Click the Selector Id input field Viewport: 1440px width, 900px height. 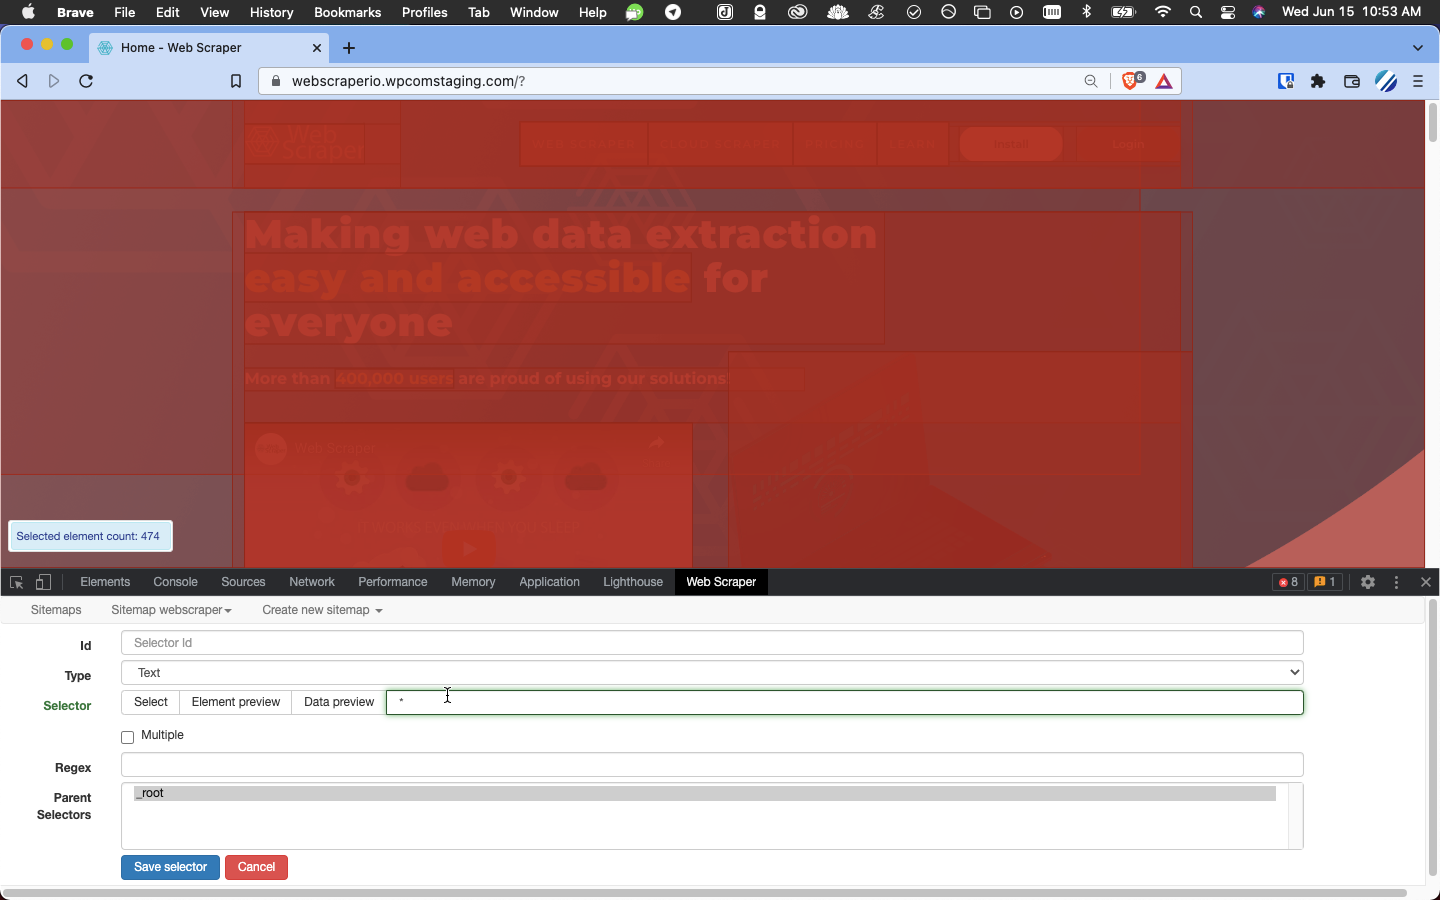pos(712,643)
